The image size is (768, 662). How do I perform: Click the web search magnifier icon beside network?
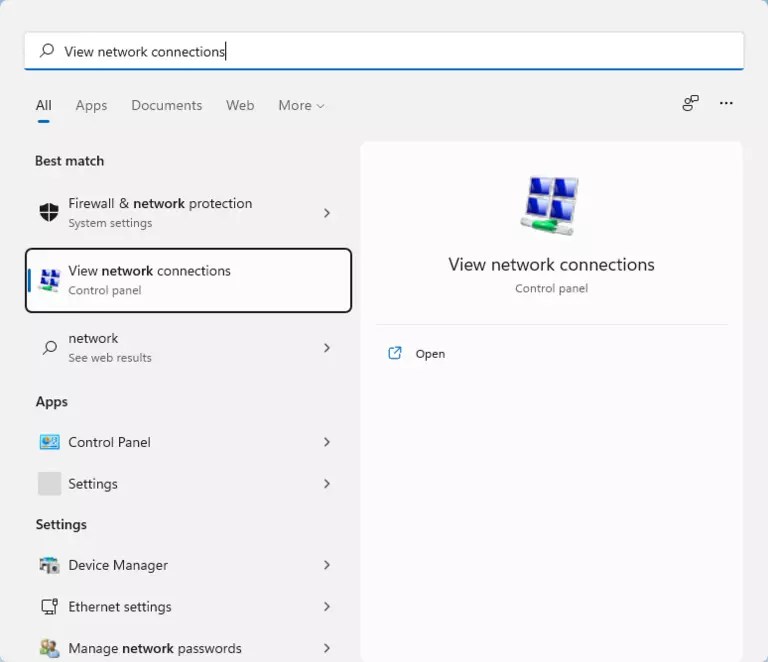click(49, 348)
